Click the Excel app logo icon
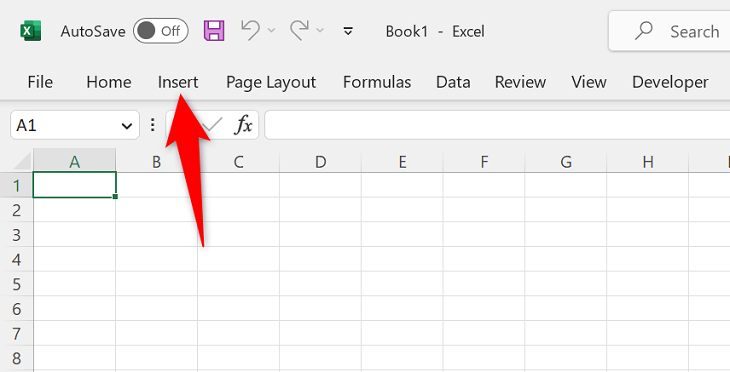 coord(31,31)
